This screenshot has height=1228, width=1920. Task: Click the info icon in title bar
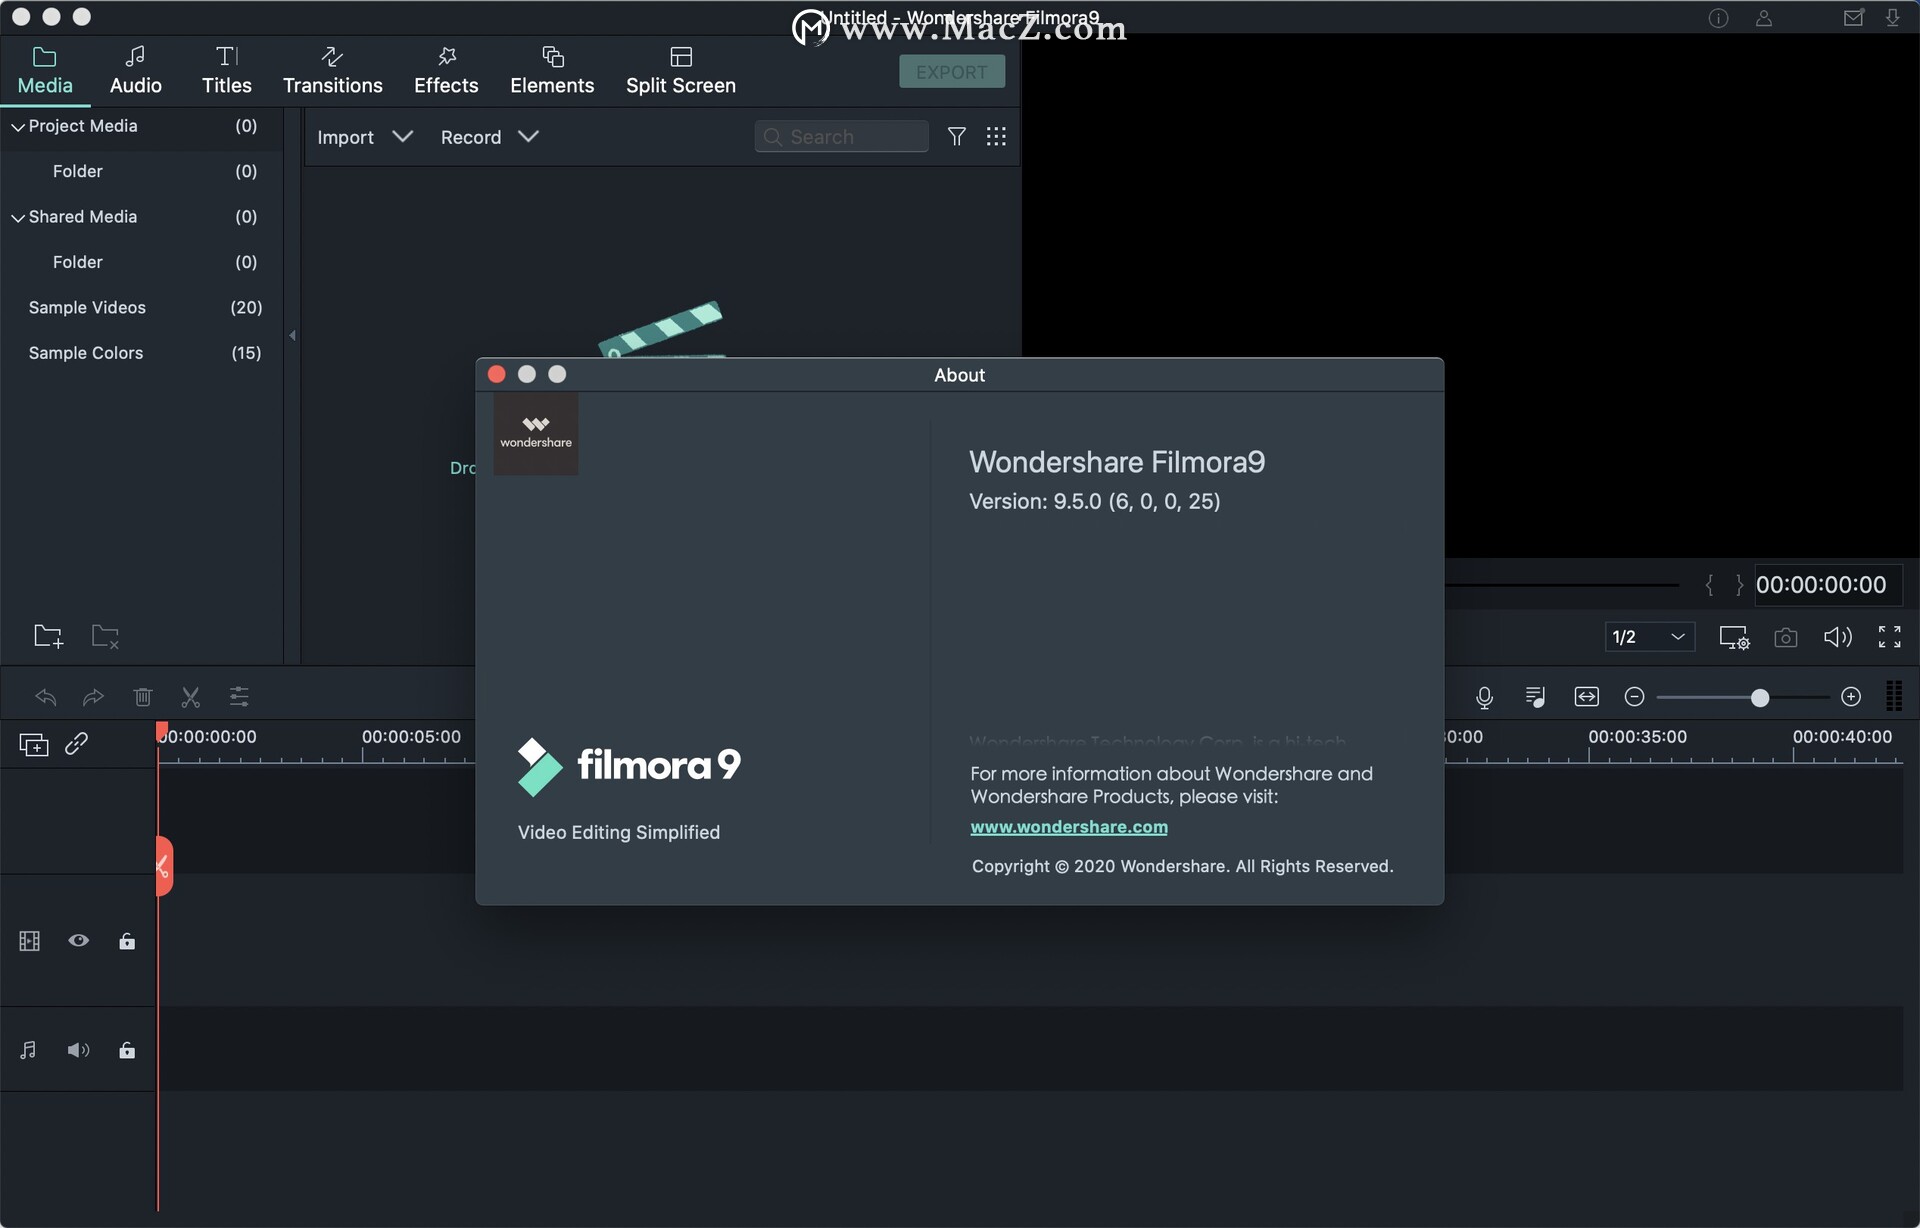click(x=1719, y=18)
